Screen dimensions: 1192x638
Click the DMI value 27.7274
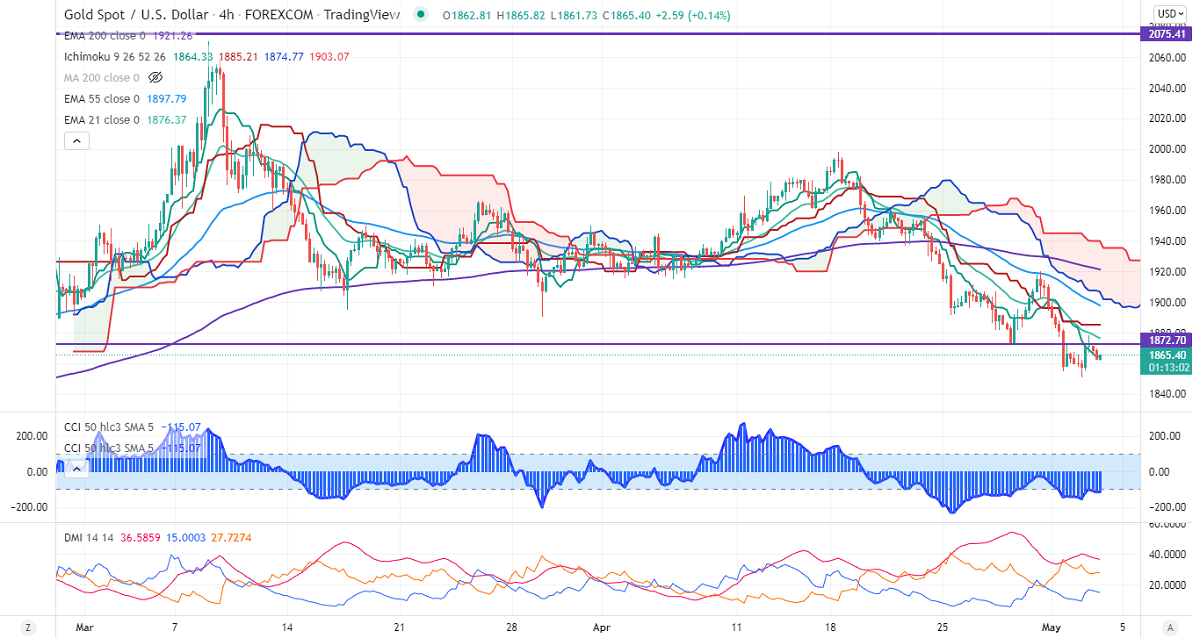[x=231, y=538]
